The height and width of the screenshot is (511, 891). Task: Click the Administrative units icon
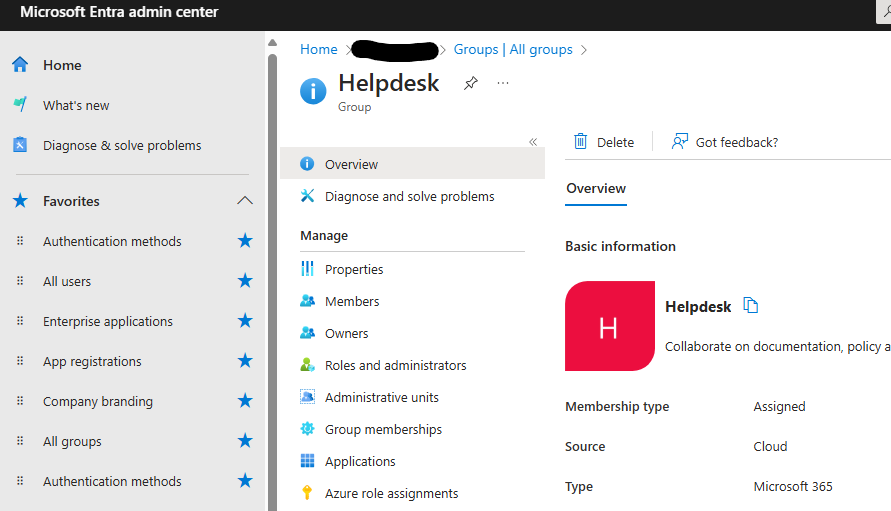tap(307, 396)
